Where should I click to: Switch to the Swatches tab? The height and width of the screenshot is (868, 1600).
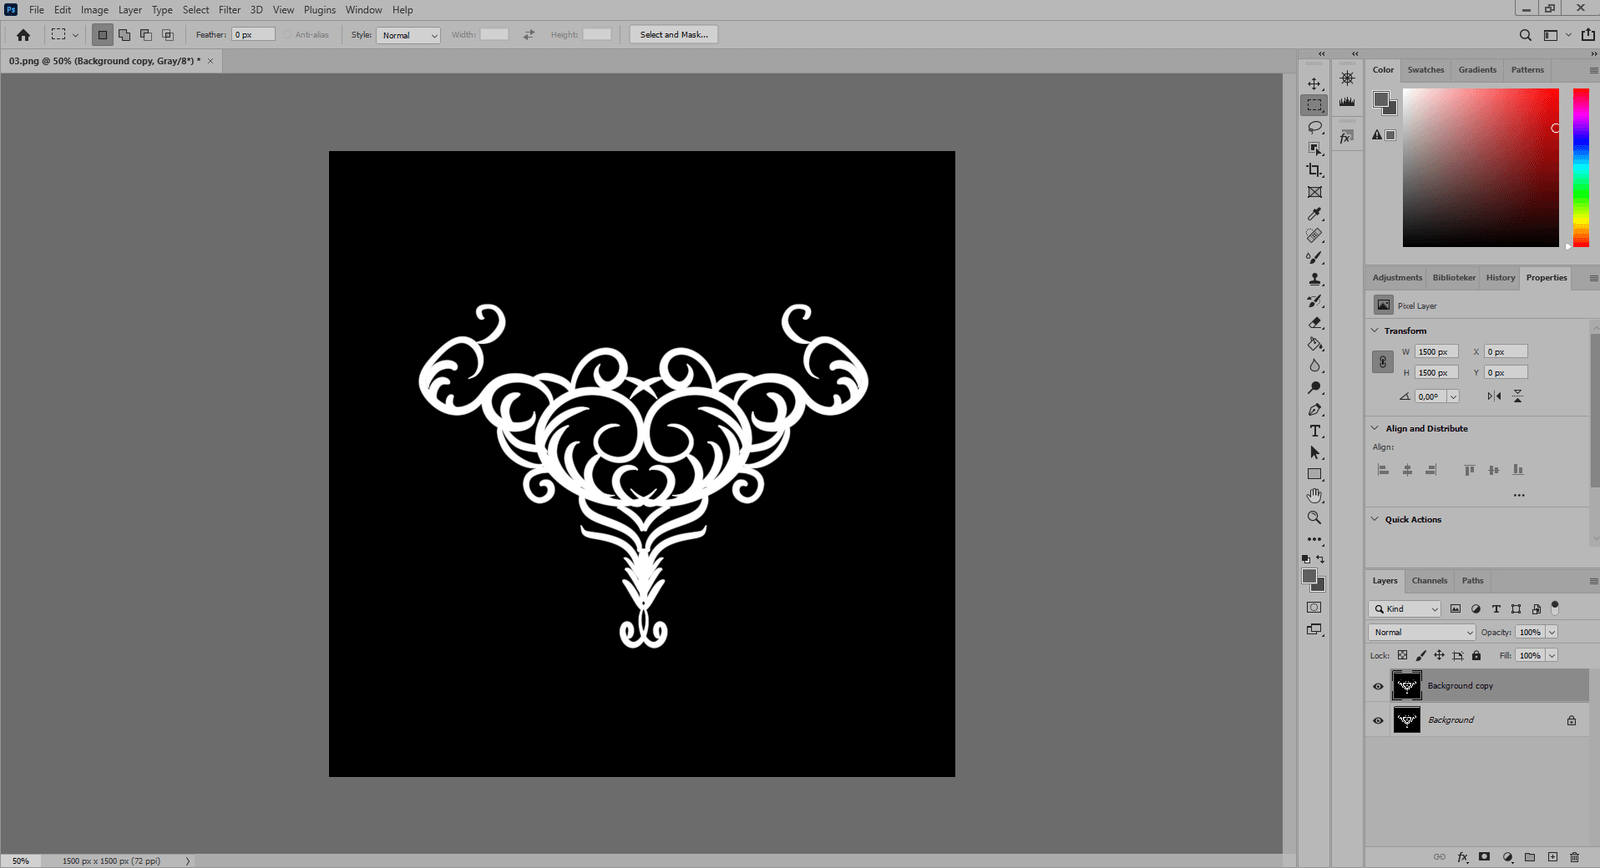tap(1426, 70)
